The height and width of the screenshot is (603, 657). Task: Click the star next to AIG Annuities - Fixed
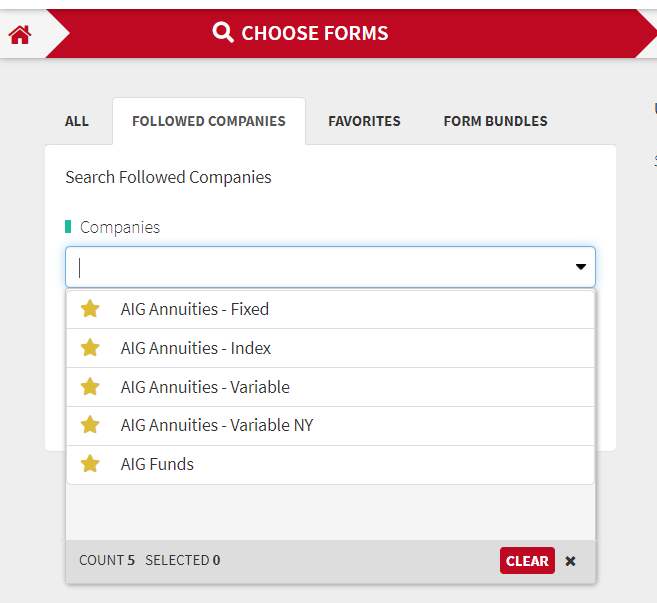(90, 309)
